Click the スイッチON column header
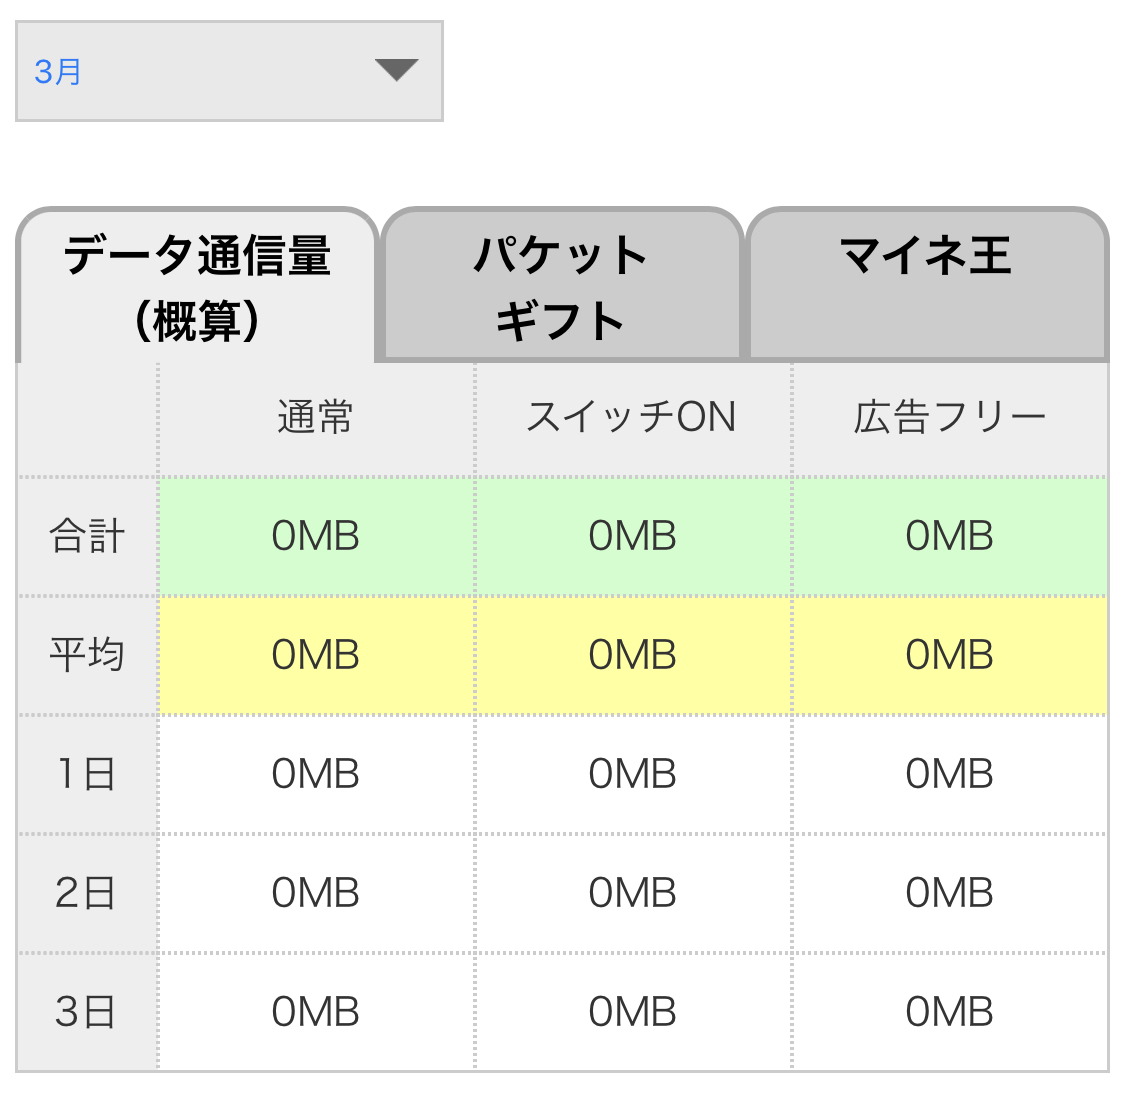Screen dimensions: 1125x1109 point(632,418)
